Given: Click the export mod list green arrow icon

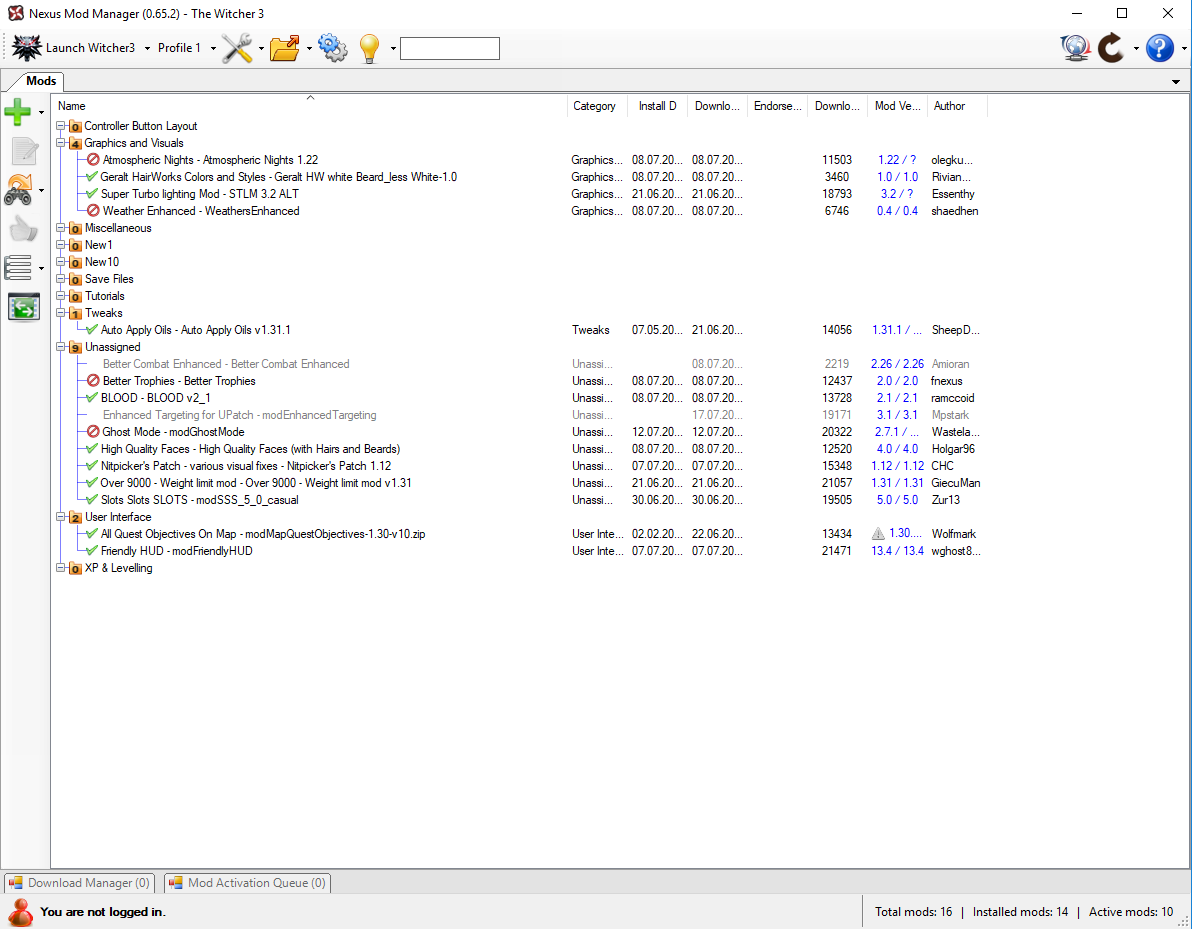Looking at the screenshot, I should tap(24, 308).
